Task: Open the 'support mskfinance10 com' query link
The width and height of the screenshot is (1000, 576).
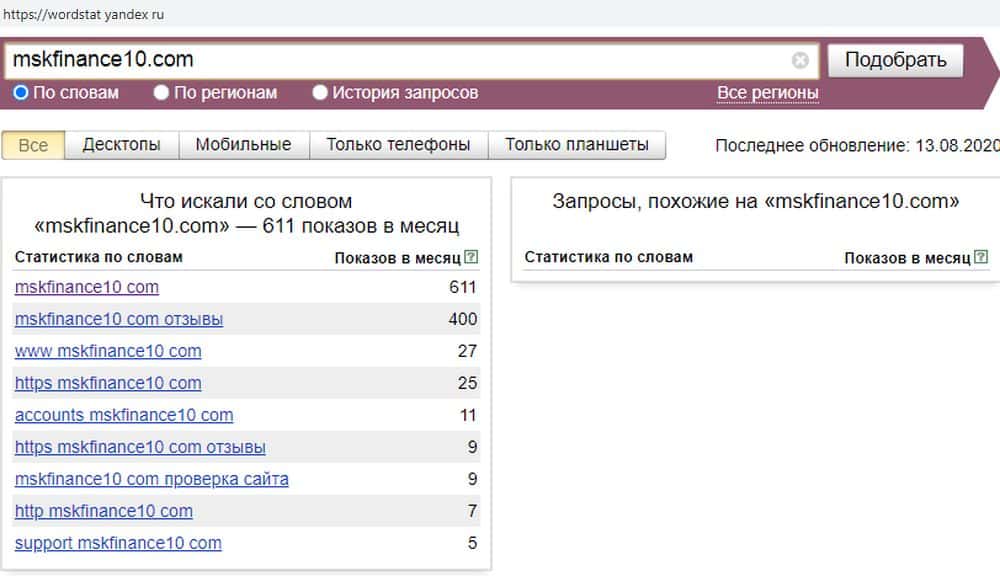Action: (x=118, y=543)
